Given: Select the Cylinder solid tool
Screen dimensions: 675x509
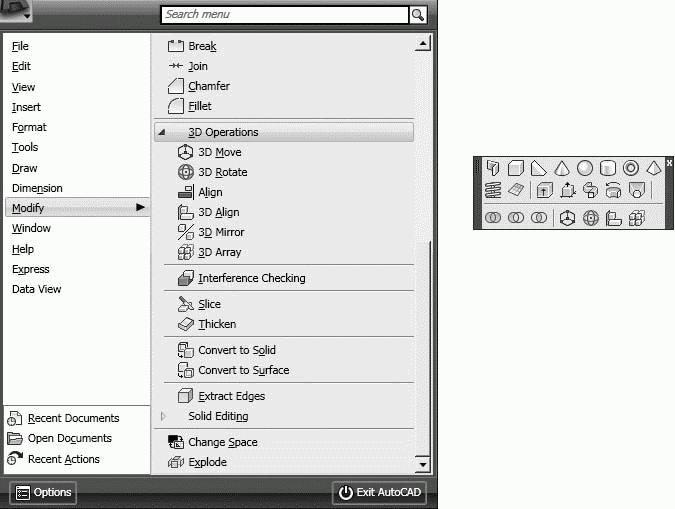Looking at the screenshot, I should 607,168.
